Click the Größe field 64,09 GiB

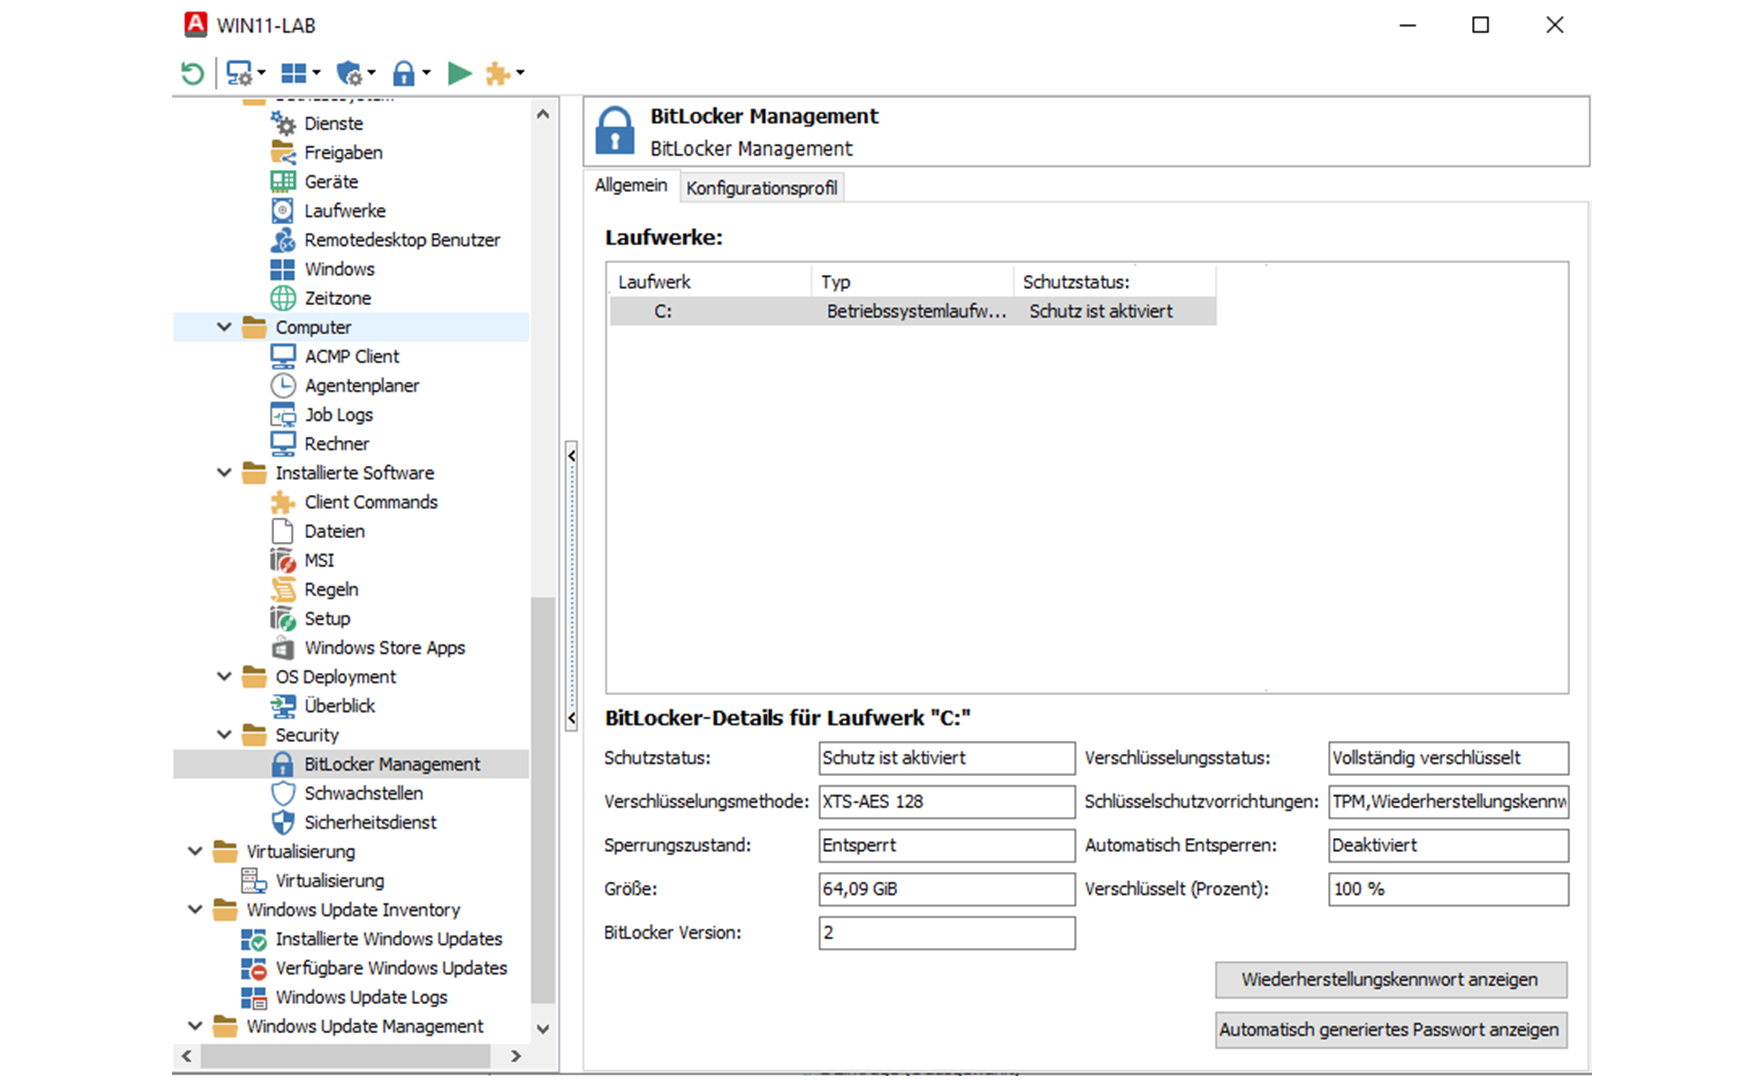point(947,889)
